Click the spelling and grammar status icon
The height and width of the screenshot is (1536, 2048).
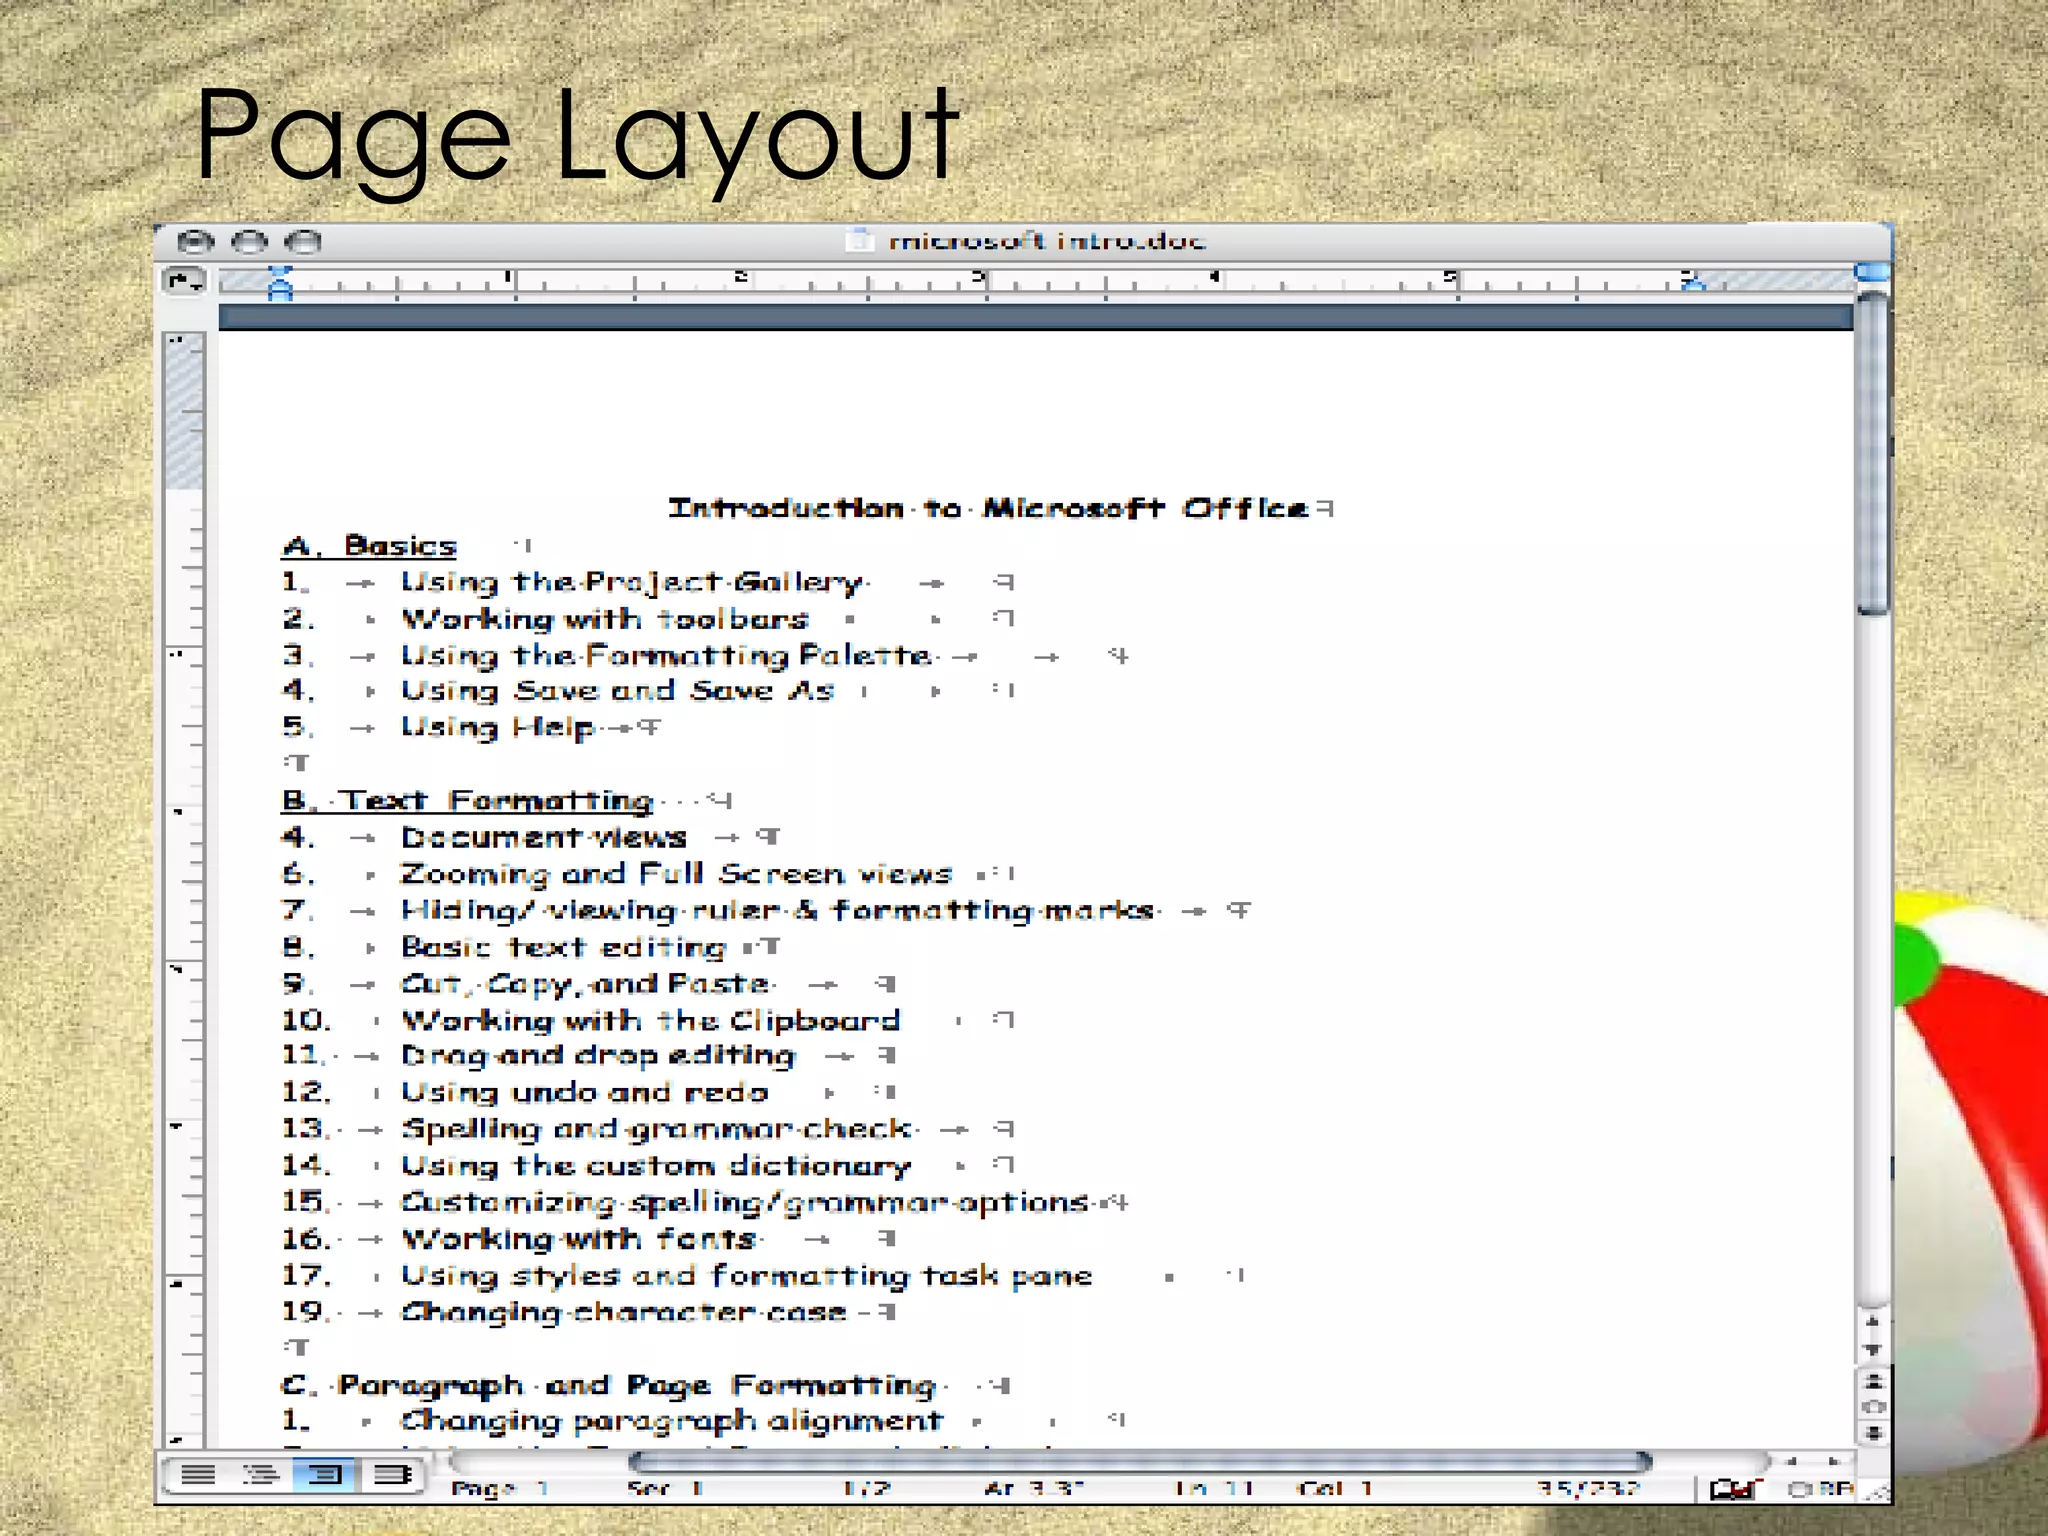(x=1732, y=1489)
